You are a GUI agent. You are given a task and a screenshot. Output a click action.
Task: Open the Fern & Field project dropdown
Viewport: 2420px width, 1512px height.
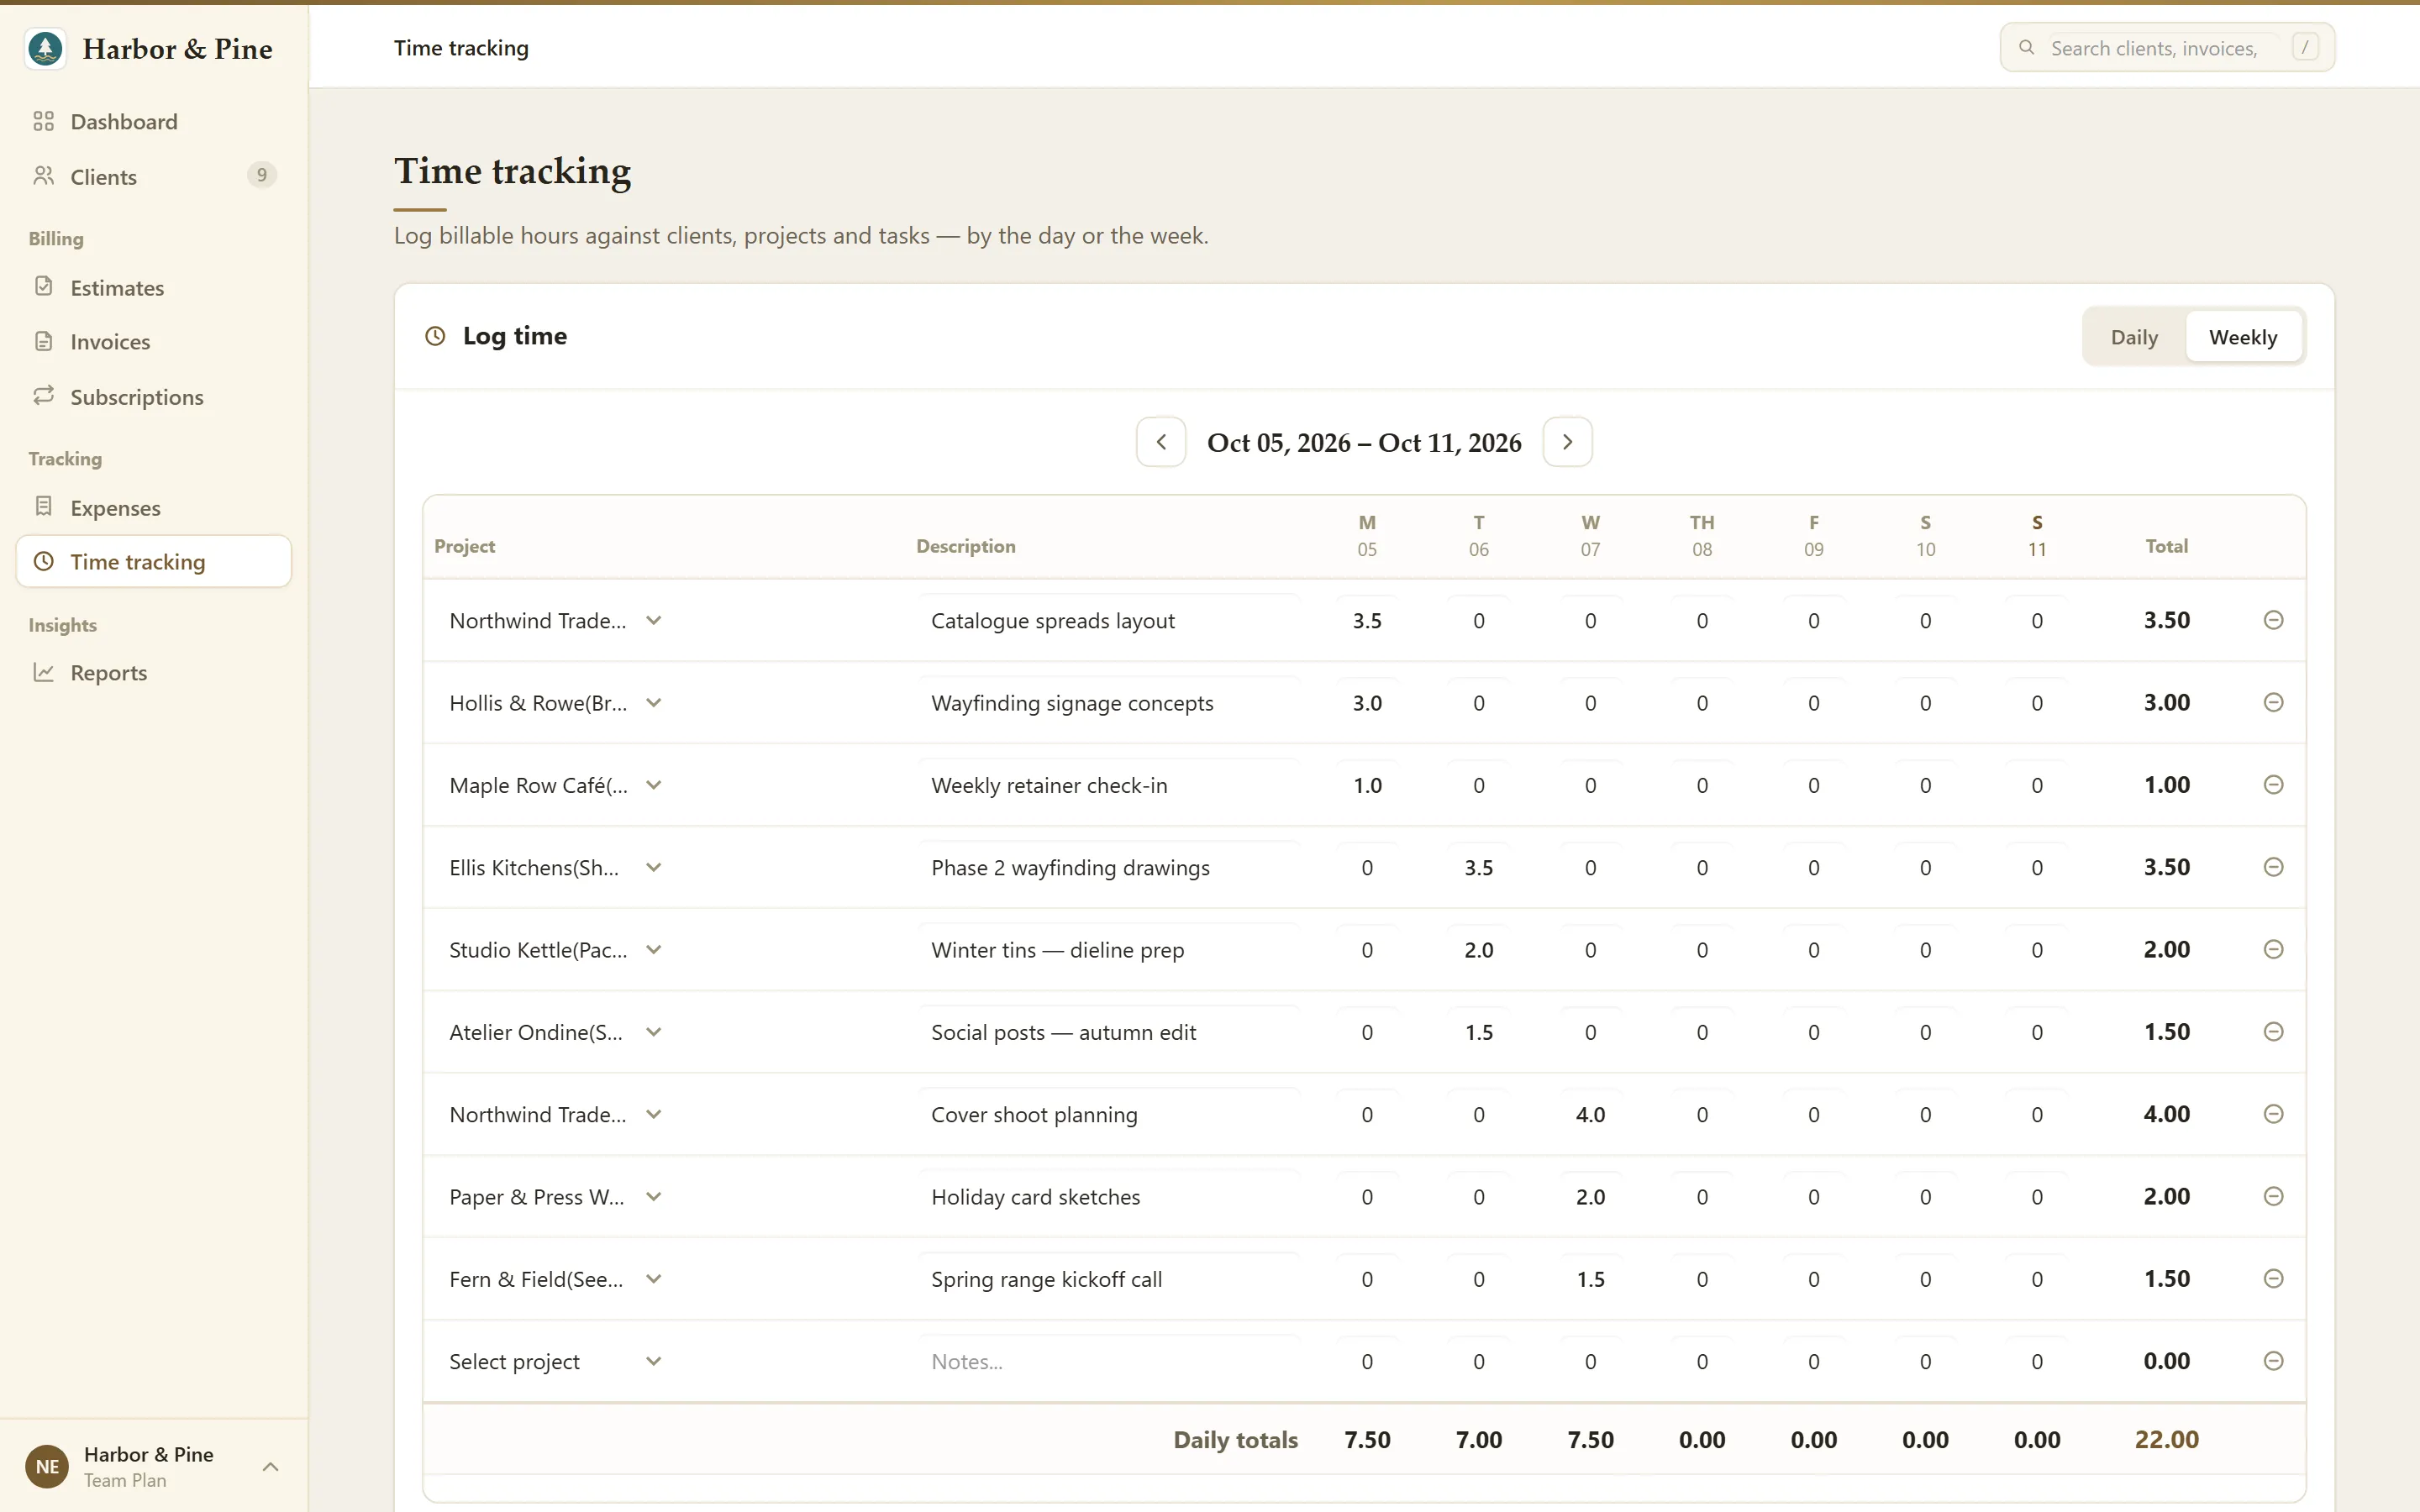click(556, 1278)
